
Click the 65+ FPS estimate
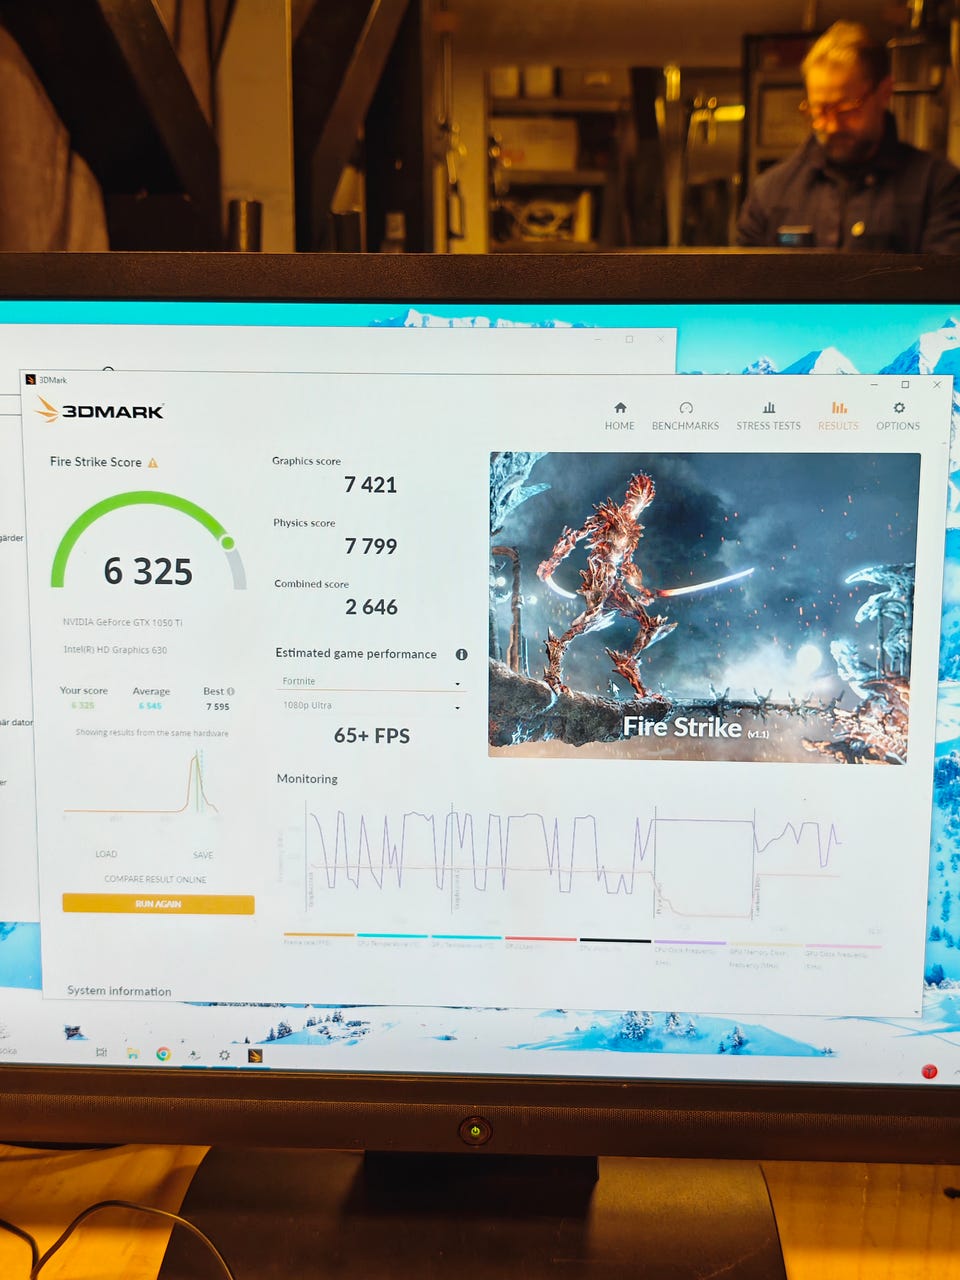[x=372, y=736]
